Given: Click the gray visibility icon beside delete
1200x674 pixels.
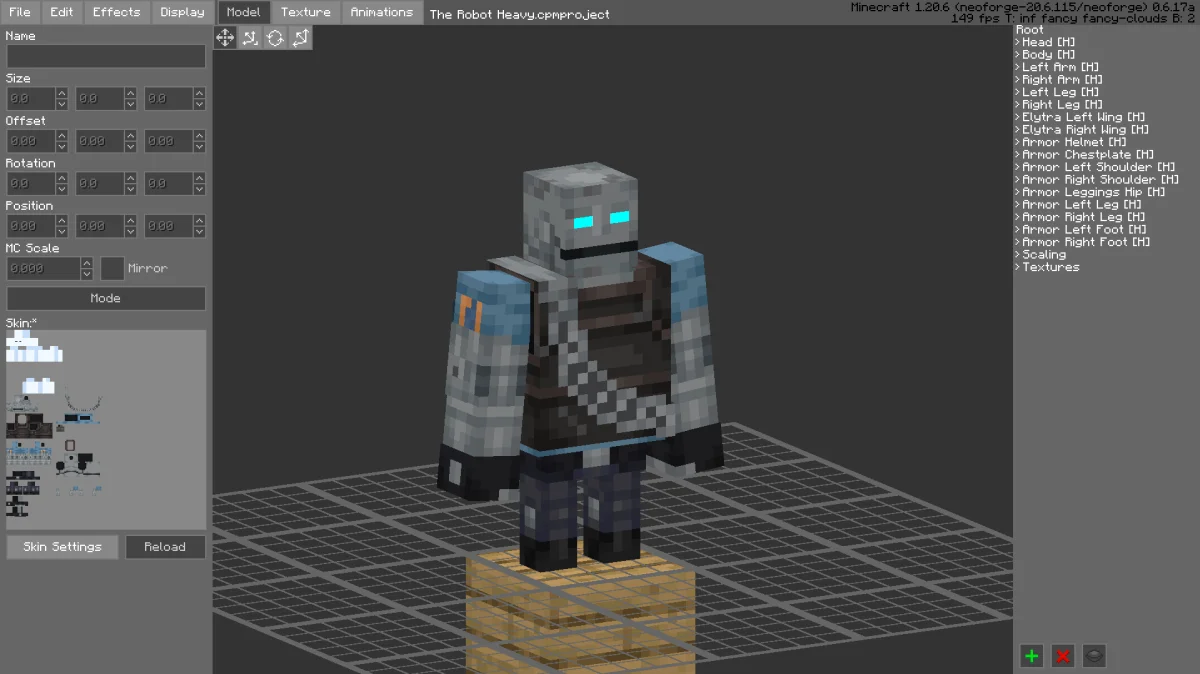Looking at the screenshot, I should click(1095, 656).
